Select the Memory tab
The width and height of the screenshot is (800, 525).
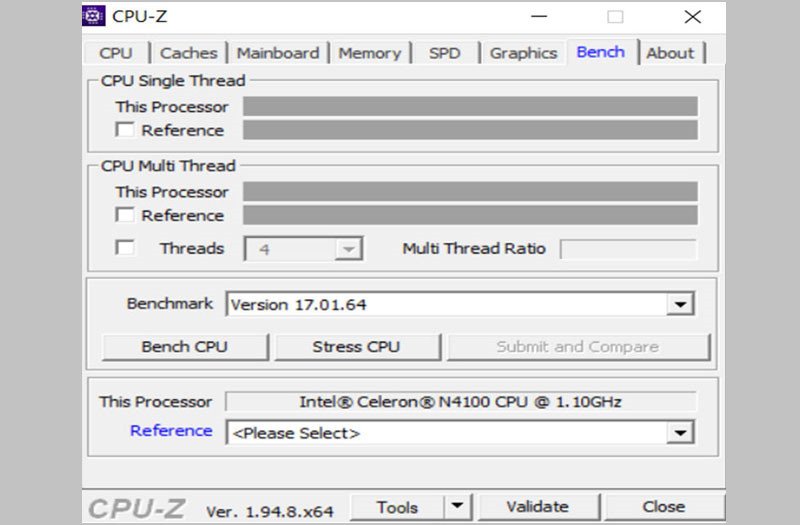coord(370,53)
